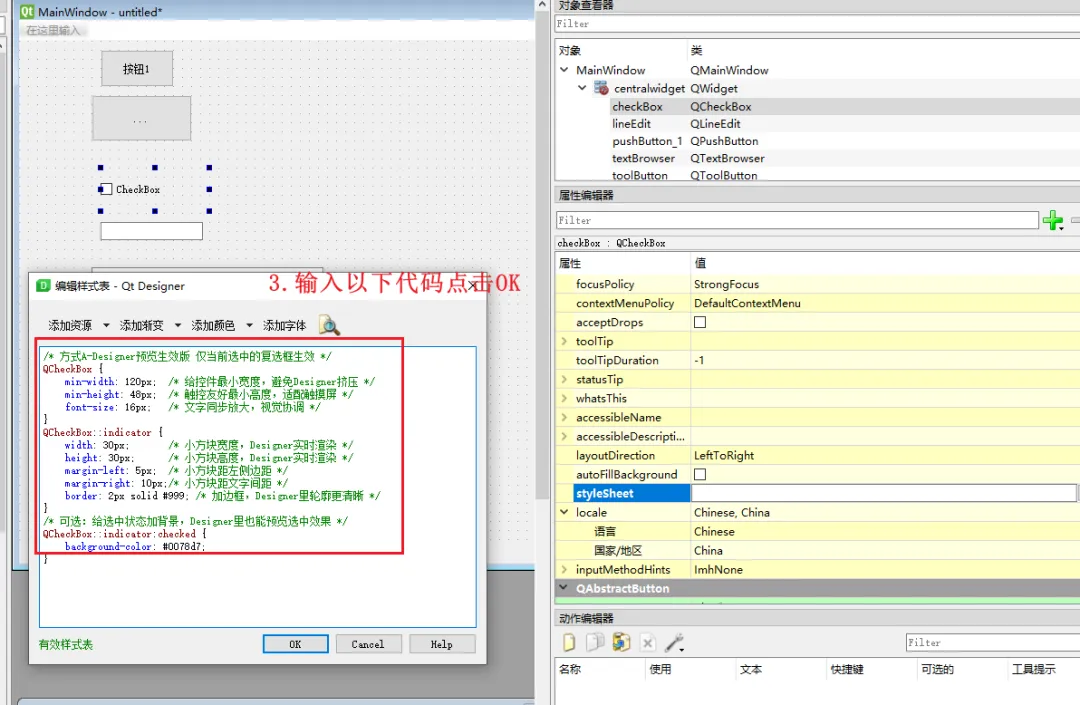
Task: Click the 按钮1 push button on the form
Action: click(x=137, y=69)
